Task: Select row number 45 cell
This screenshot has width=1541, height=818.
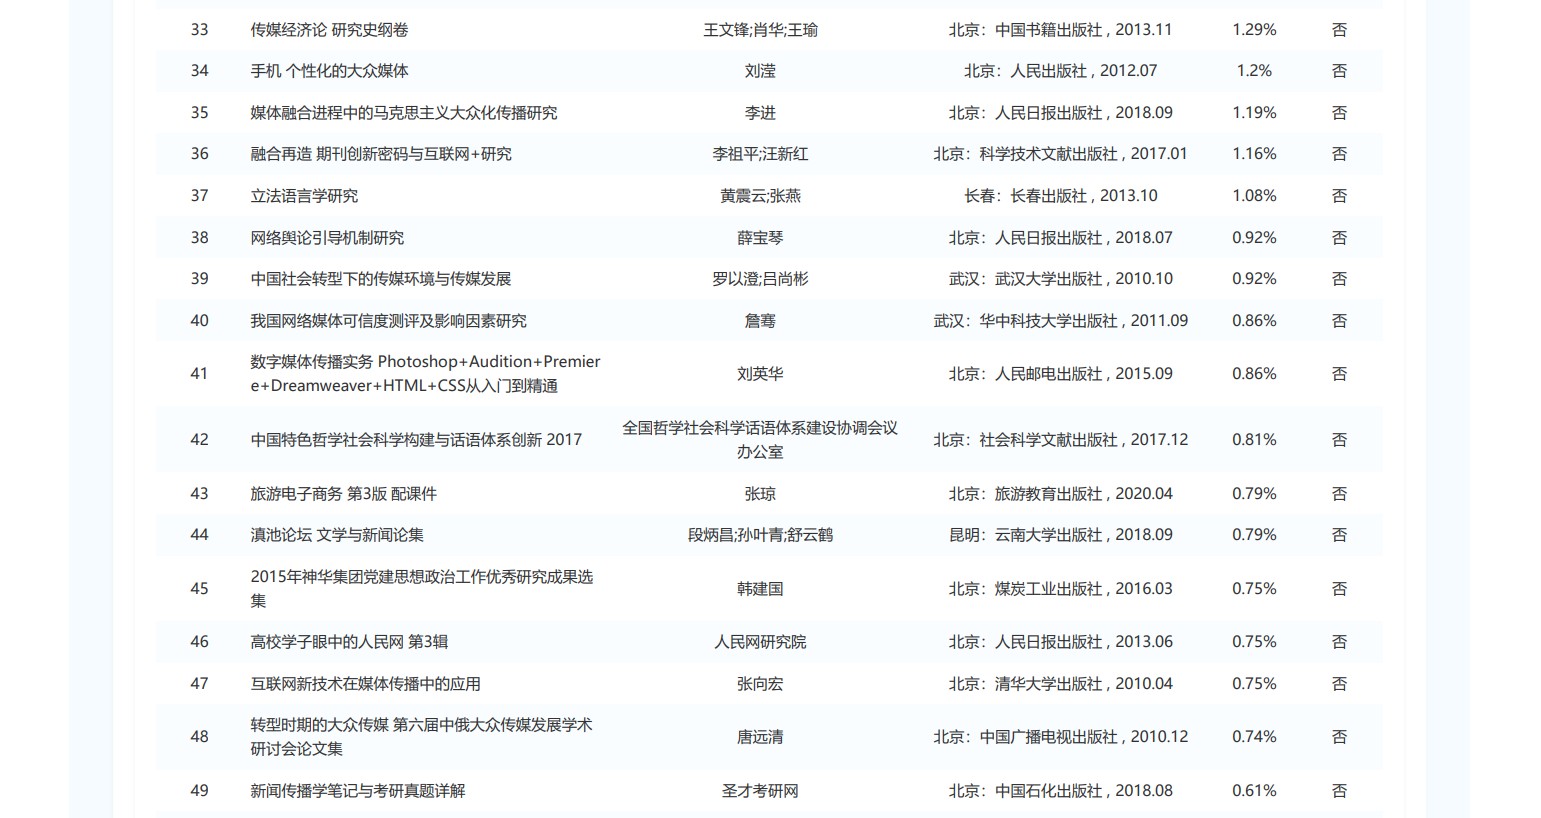Action: [199, 589]
